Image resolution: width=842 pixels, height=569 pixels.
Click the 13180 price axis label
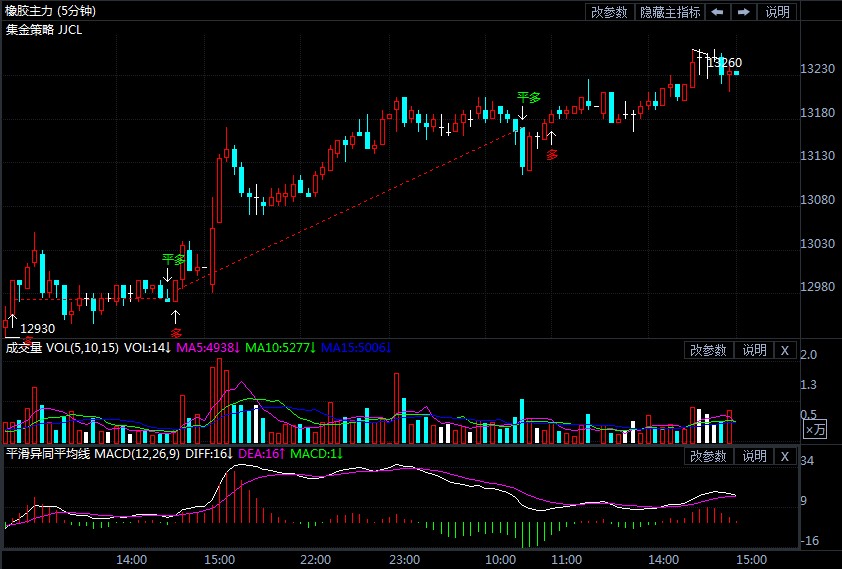pyautogui.click(x=817, y=113)
